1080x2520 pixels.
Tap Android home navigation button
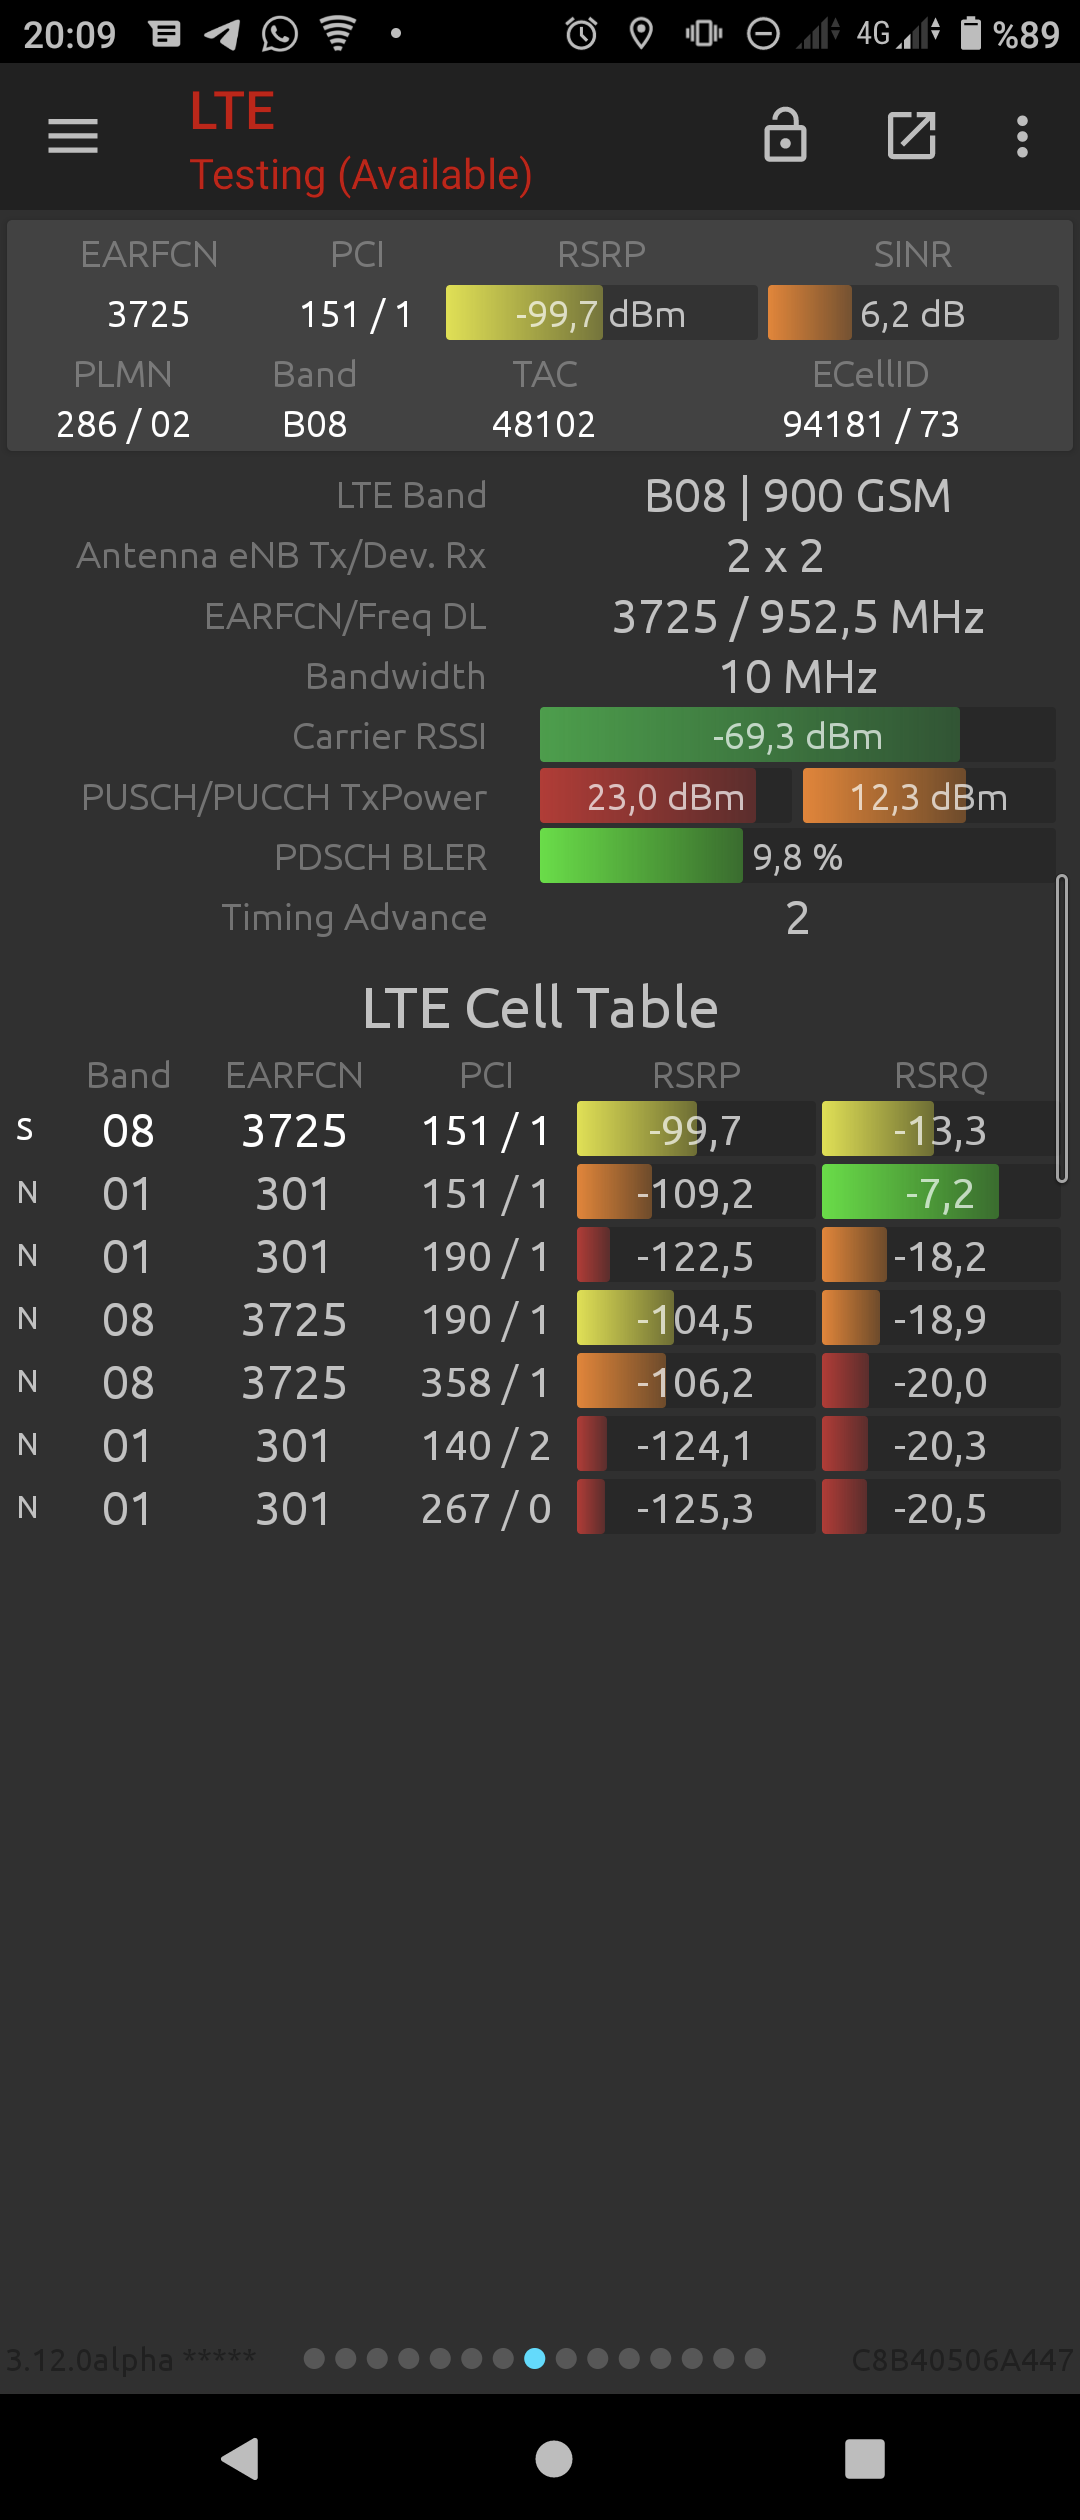point(554,2459)
